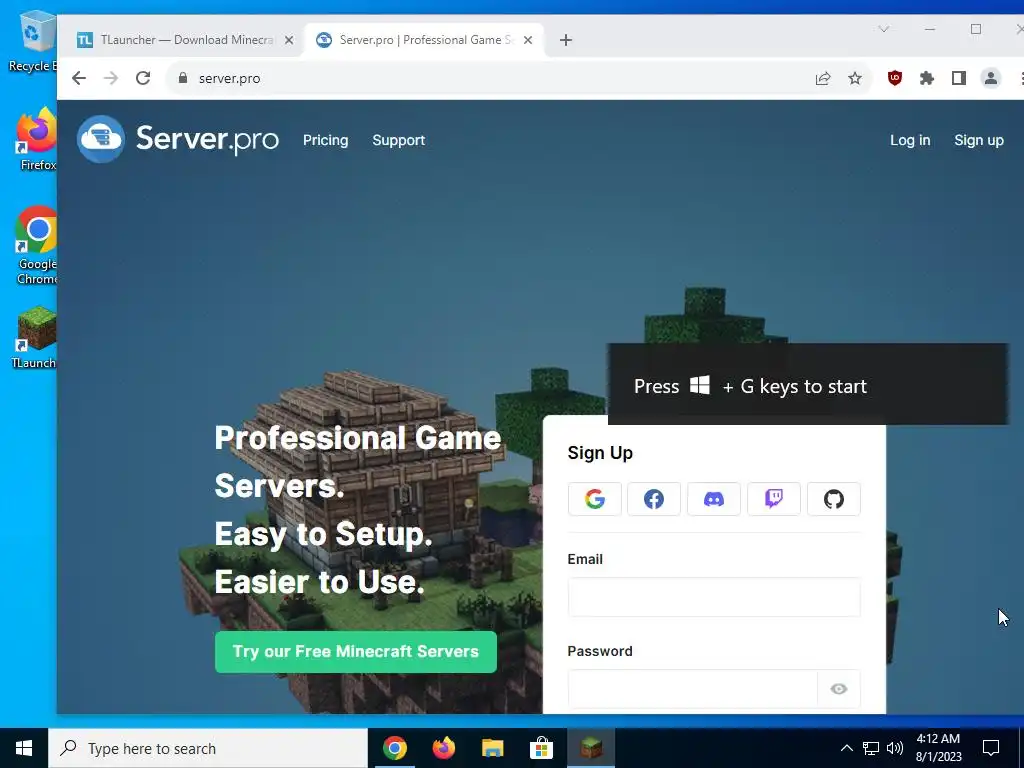This screenshot has width=1024, height=768.
Task: Click Sign up link in header
Action: [978, 140]
